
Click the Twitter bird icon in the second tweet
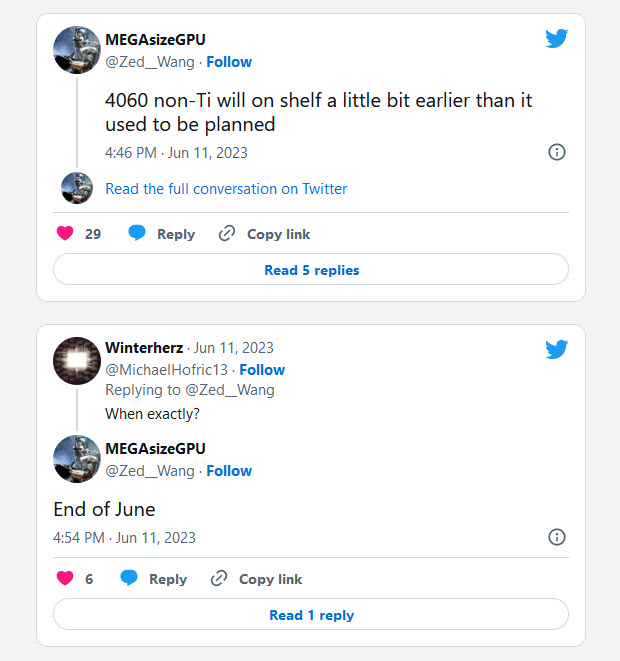click(557, 349)
